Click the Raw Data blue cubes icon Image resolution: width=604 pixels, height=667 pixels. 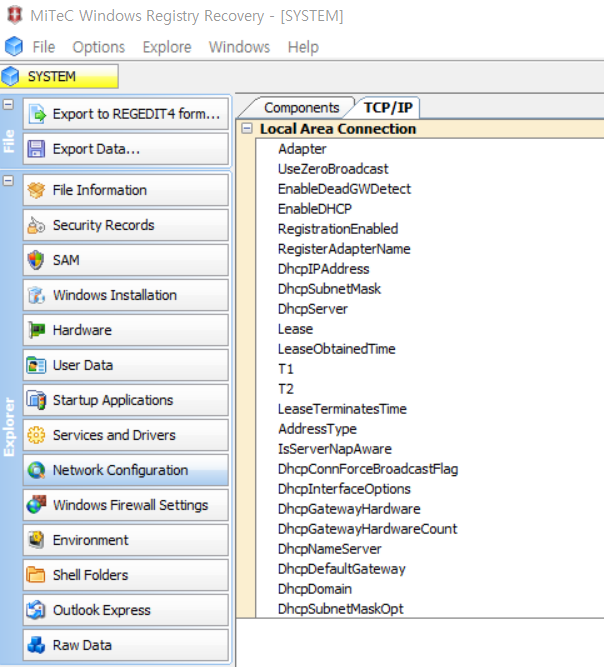36,645
